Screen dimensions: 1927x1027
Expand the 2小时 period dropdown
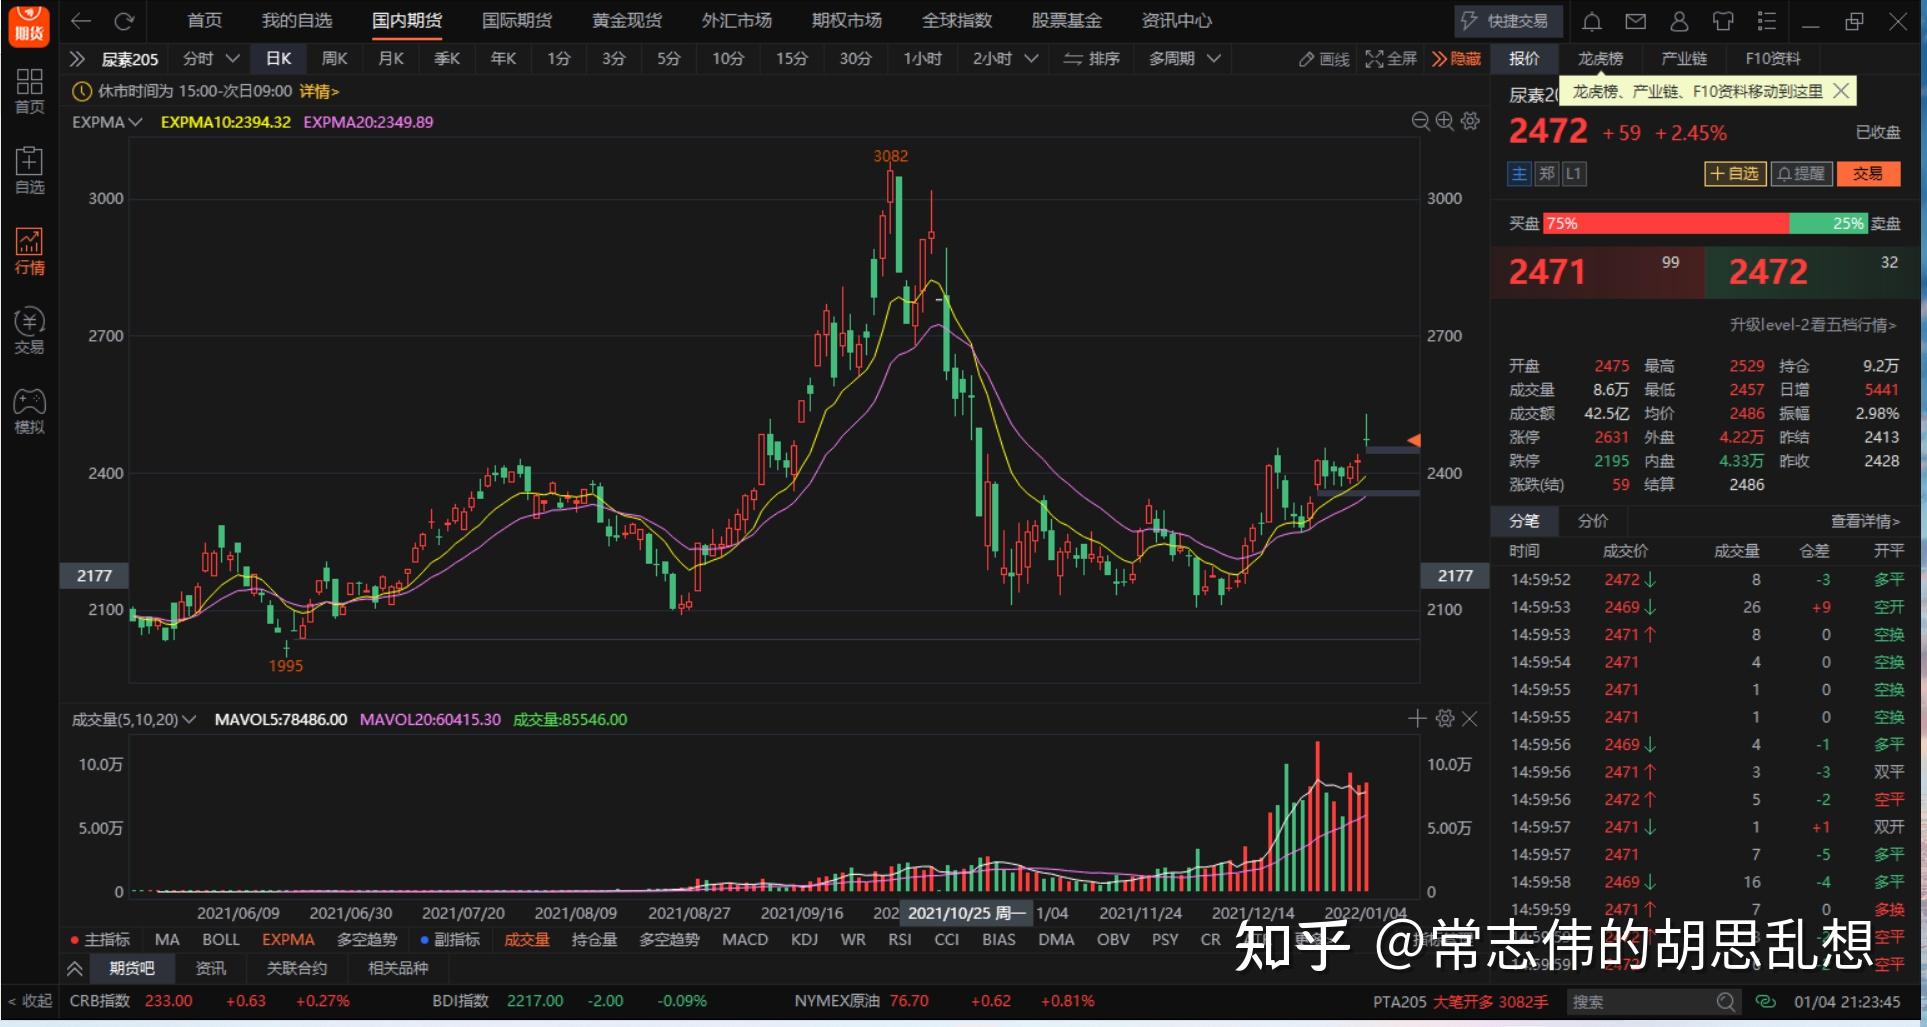pos(1032,59)
